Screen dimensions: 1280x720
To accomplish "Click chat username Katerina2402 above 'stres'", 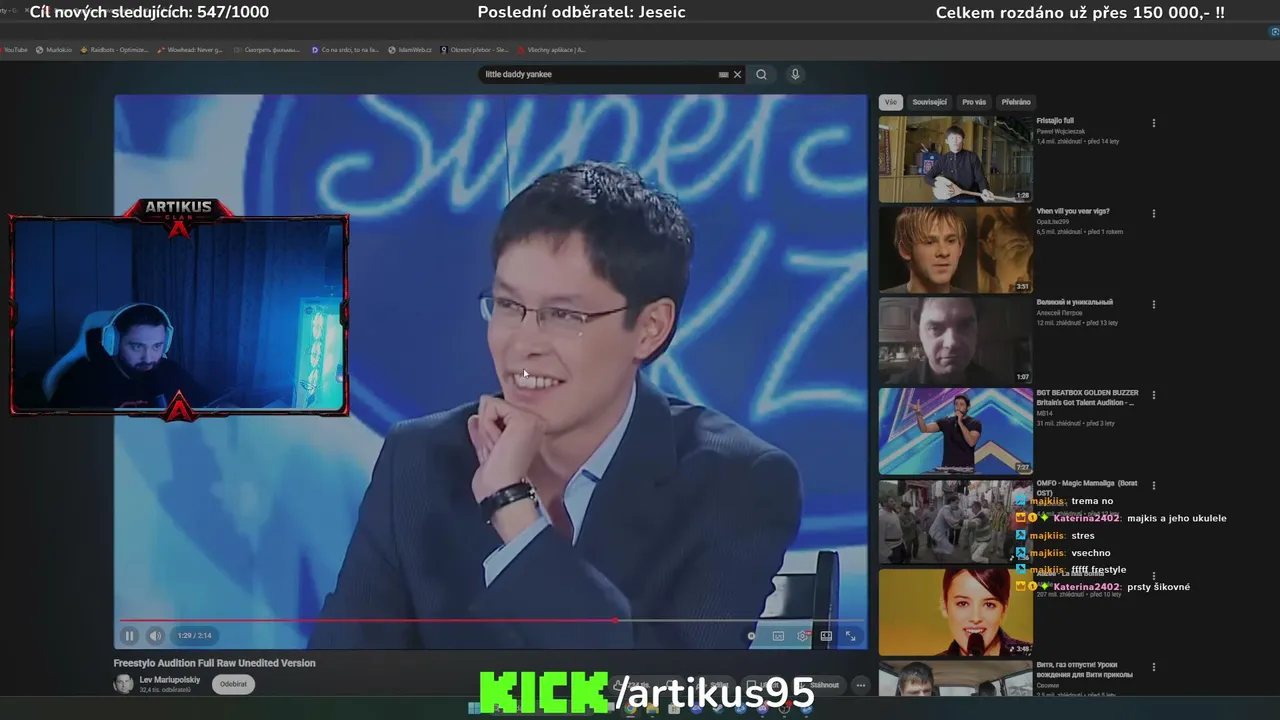I will [x=1086, y=518].
